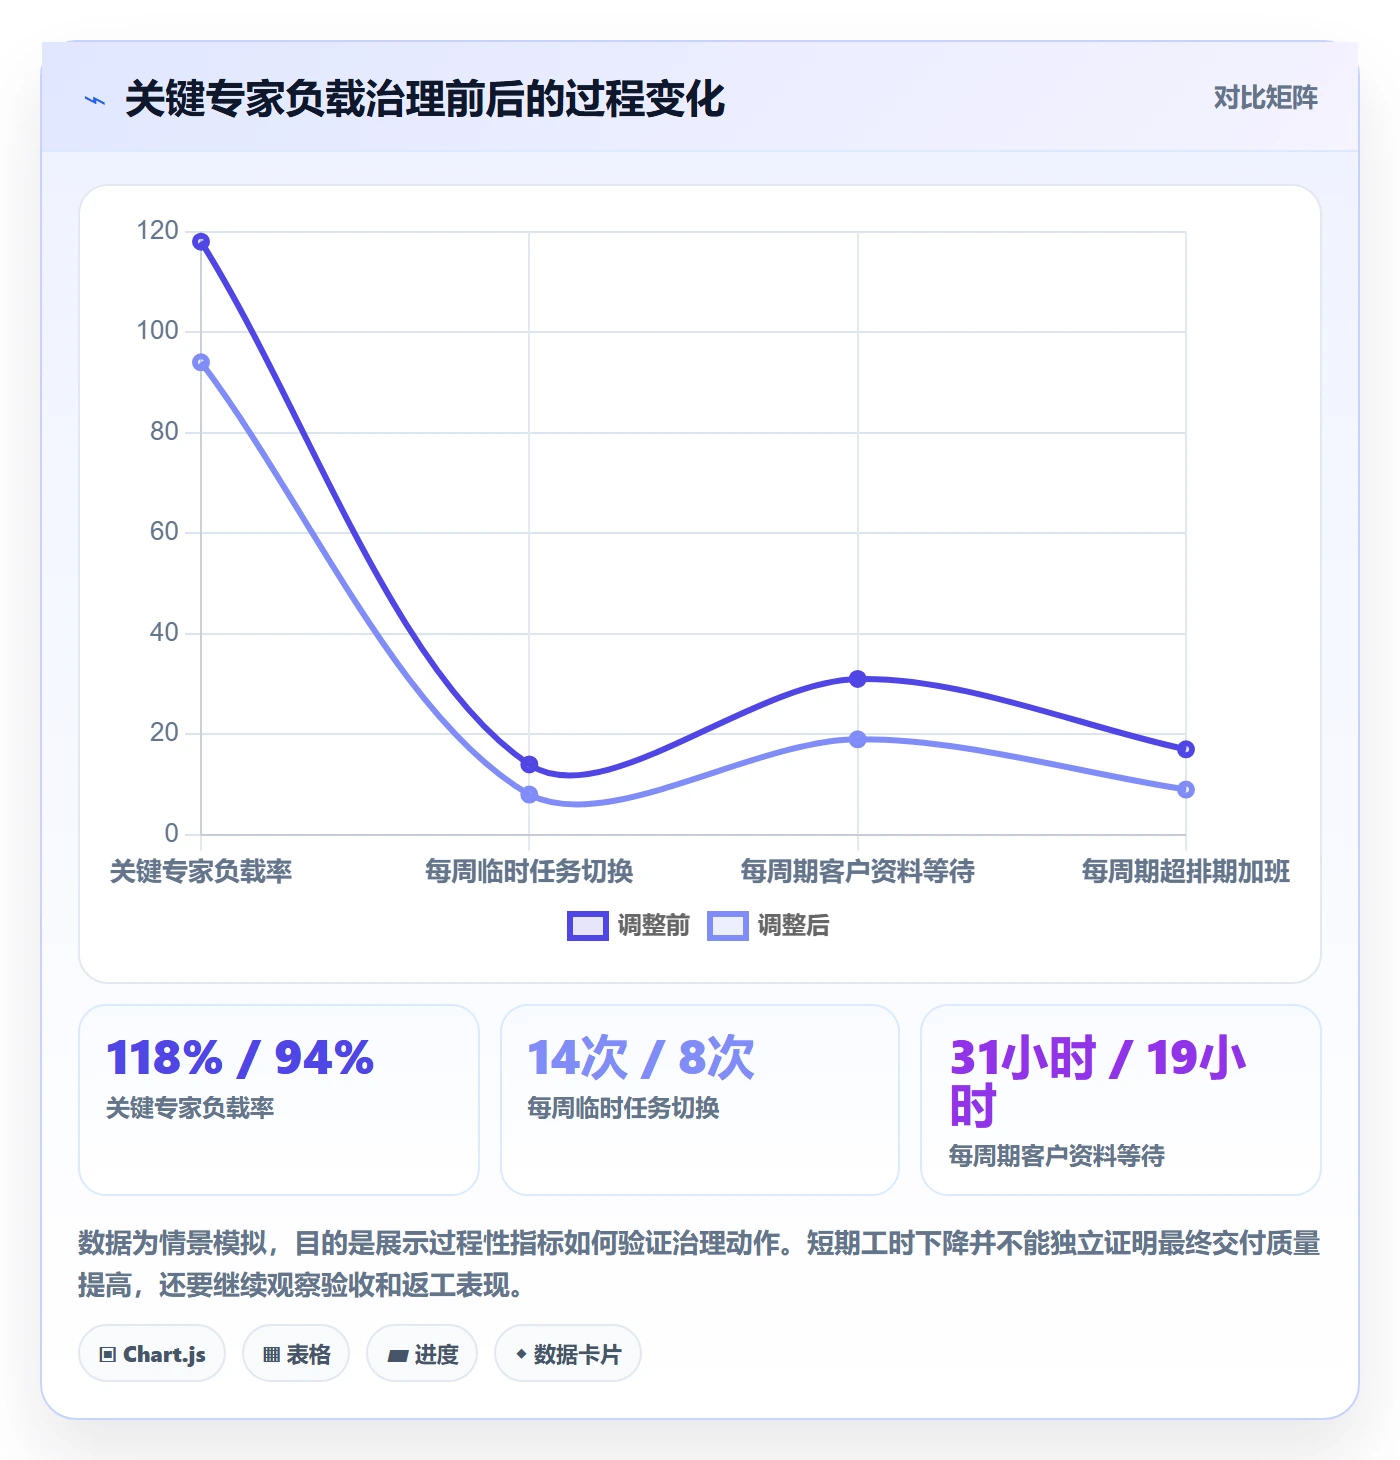
Task: Click the note paragraph starting 数据为情景模拟
Action: point(699,1264)
